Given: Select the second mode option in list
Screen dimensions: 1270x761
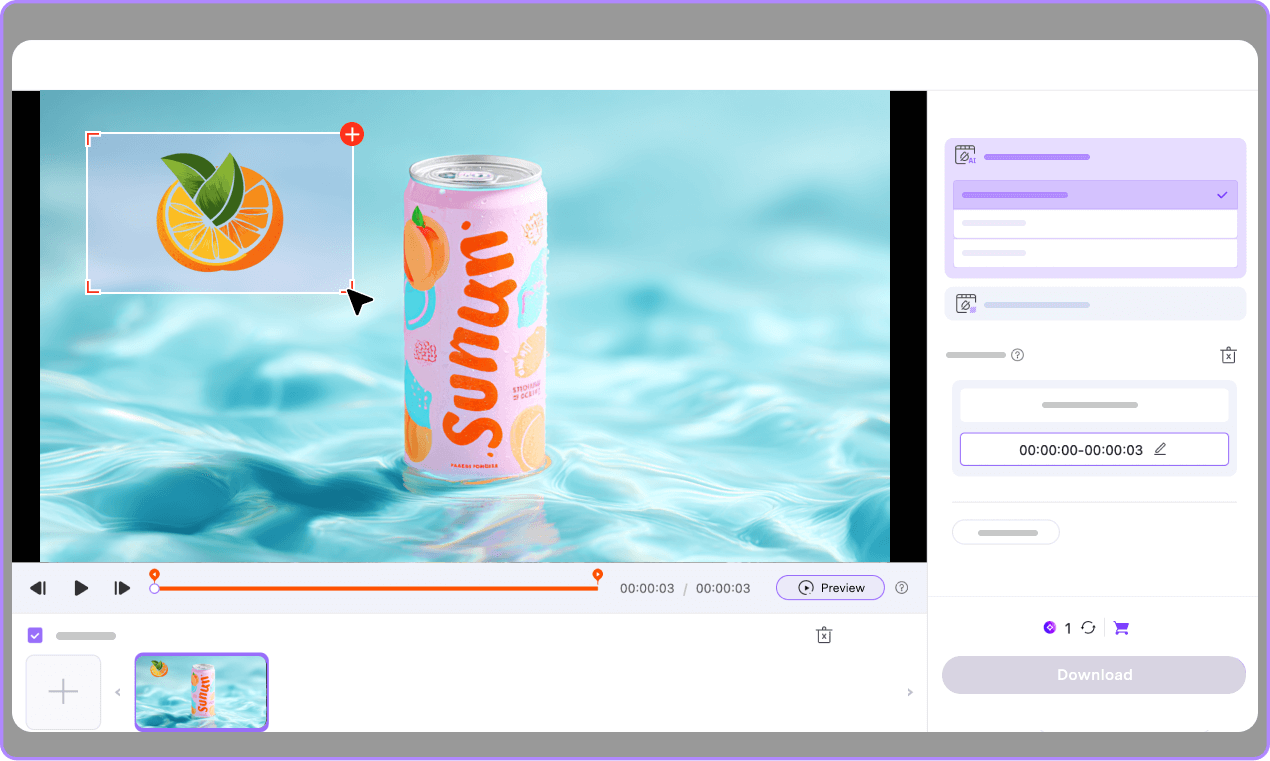Looking at the screenshot, I should coord(1095,223).
